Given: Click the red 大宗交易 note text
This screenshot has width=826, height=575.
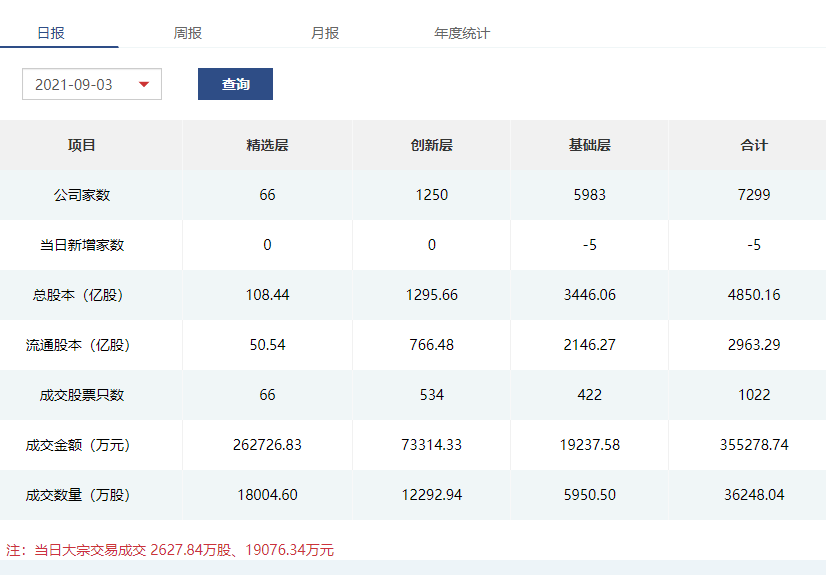Looking at the screenshot, I should 170,550.
